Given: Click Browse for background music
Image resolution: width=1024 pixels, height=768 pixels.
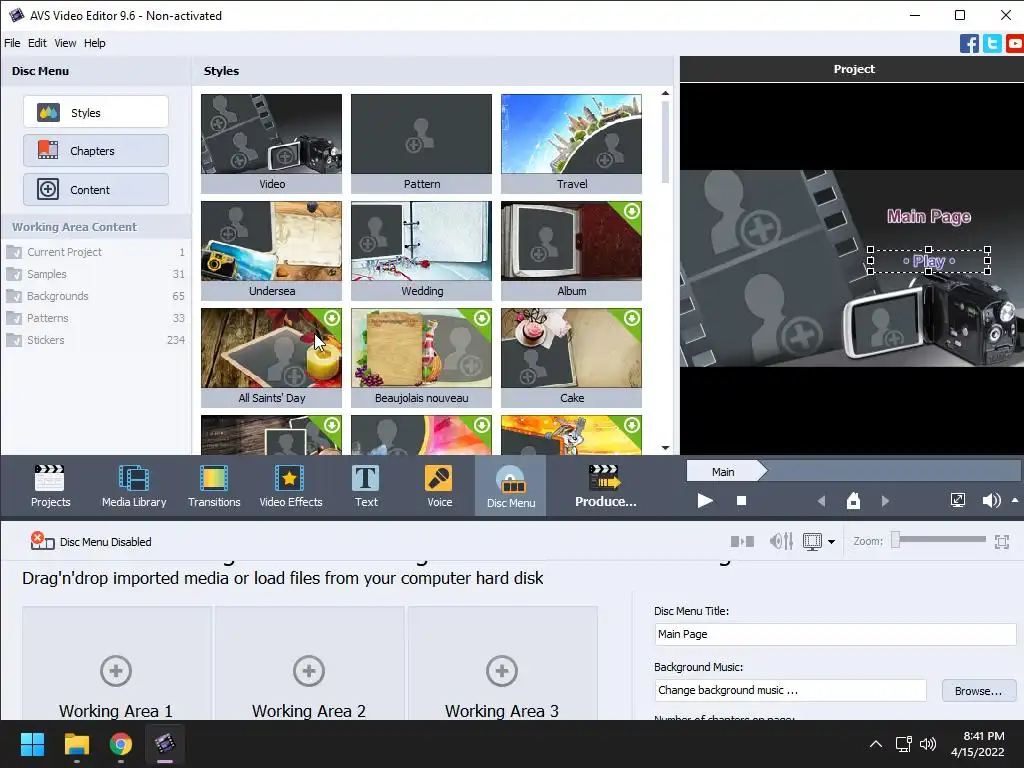Looking at the screenshot, I should [x=978, y=690].
